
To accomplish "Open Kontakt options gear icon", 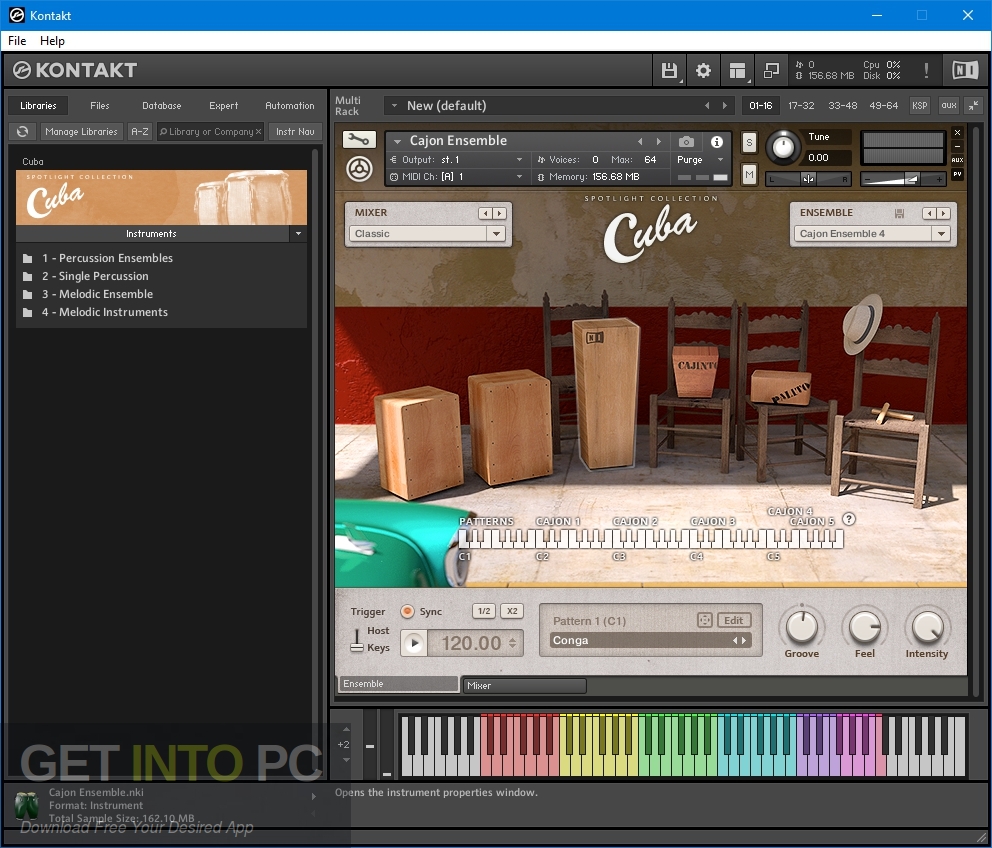I will tap(704, 70).
